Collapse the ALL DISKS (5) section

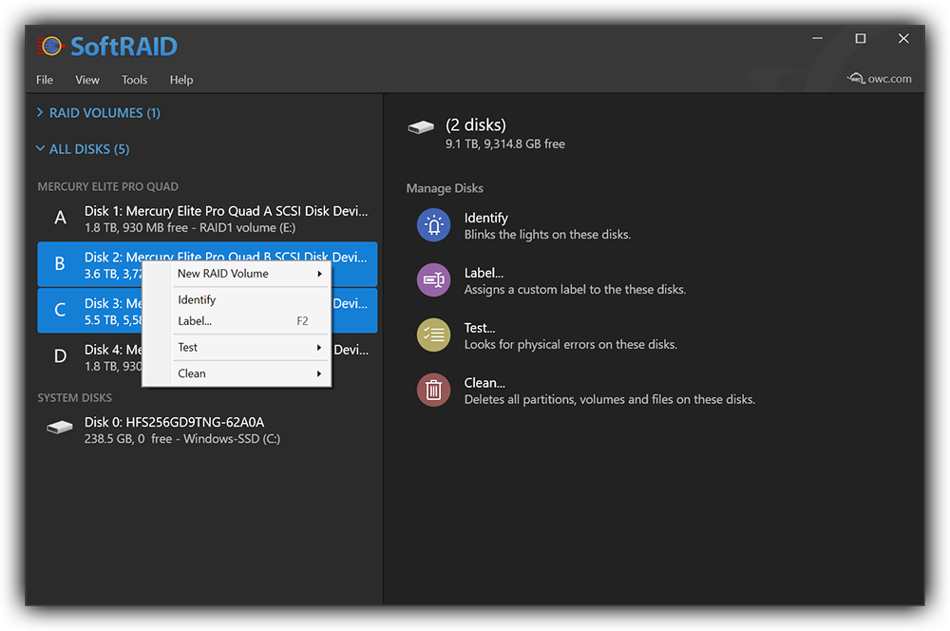(82, 149)
